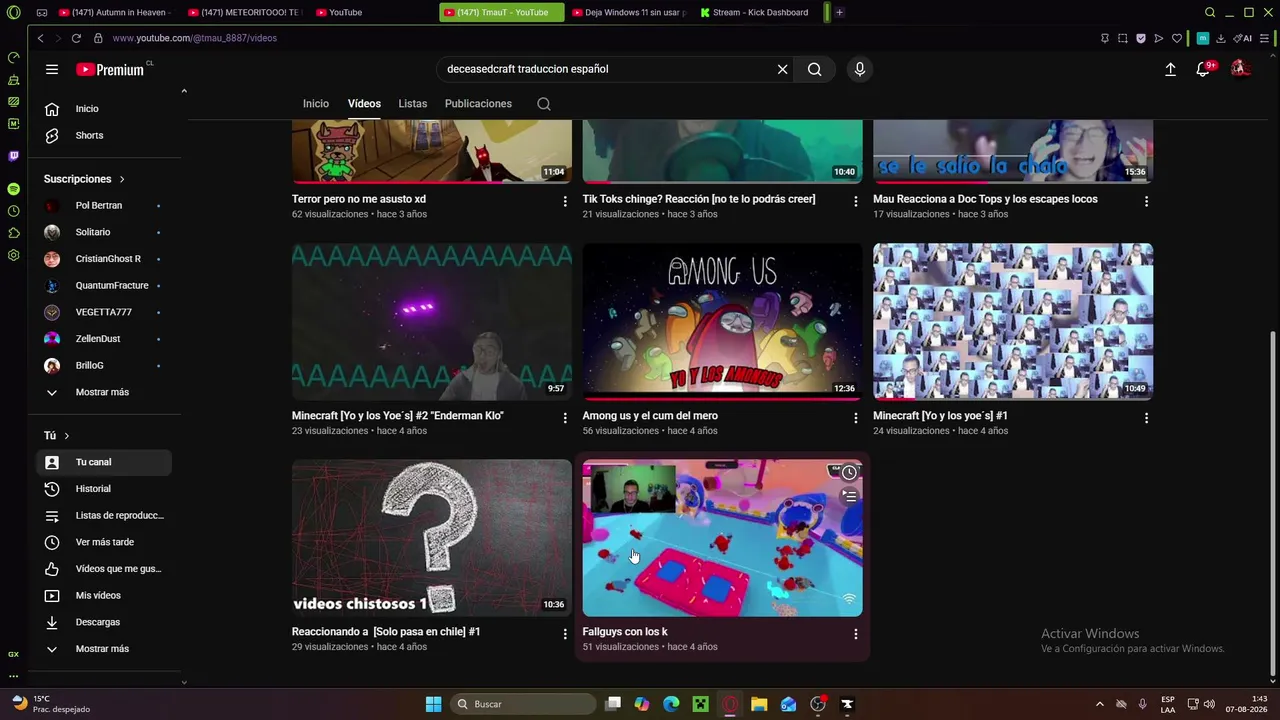Screen dimensions: 1280x720
Task: Reload the current page
Action: point(76,38)
